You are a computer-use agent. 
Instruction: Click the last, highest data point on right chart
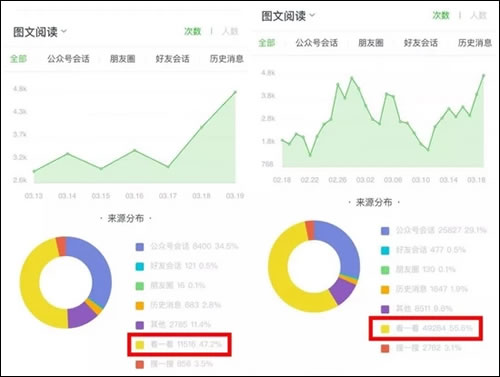484,75
